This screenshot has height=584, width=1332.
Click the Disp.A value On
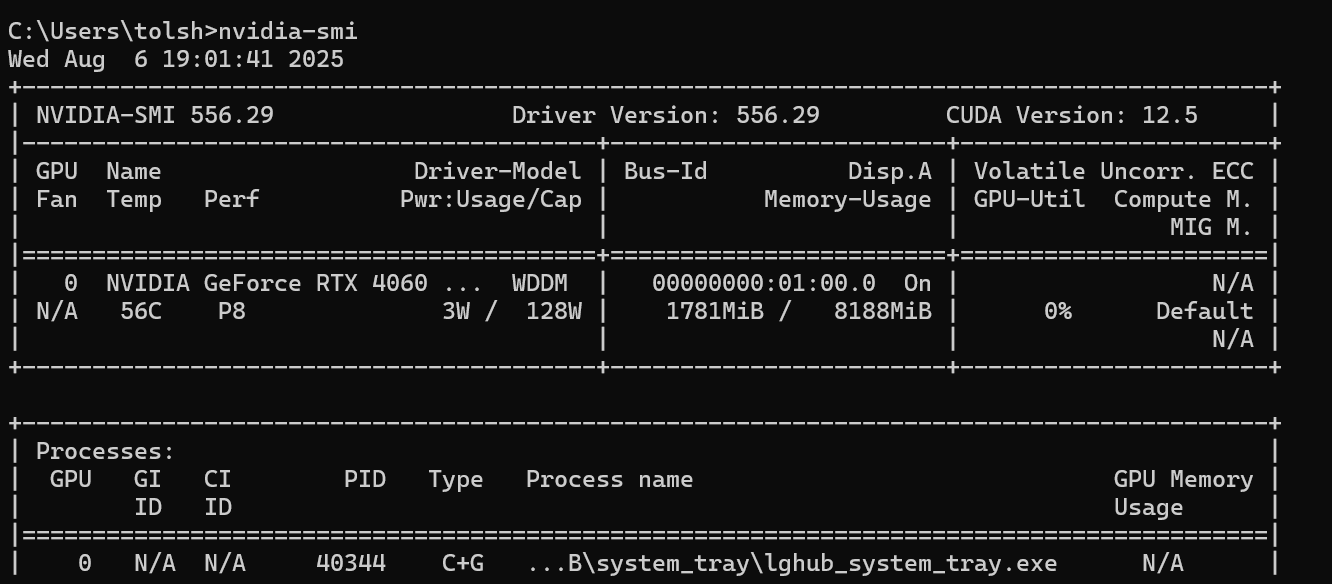pyautogui.click(x=918, y=283)
